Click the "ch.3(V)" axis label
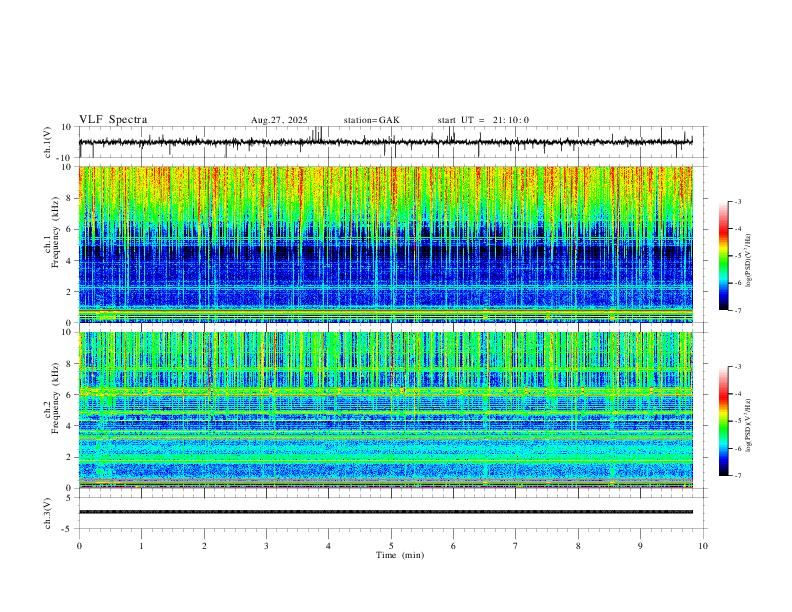The width and height of the screenshot is (792, 612). point(48,513)
